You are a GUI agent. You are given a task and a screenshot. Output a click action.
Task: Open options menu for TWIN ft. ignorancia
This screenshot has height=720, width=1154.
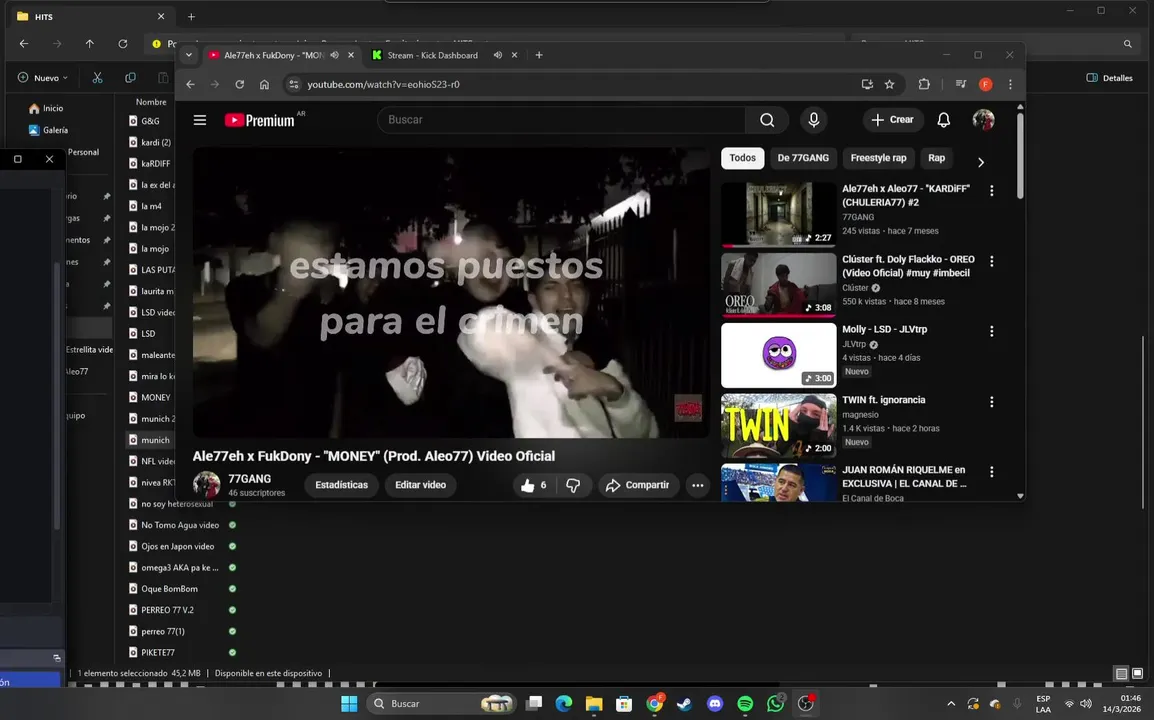[x=991, y=402]
